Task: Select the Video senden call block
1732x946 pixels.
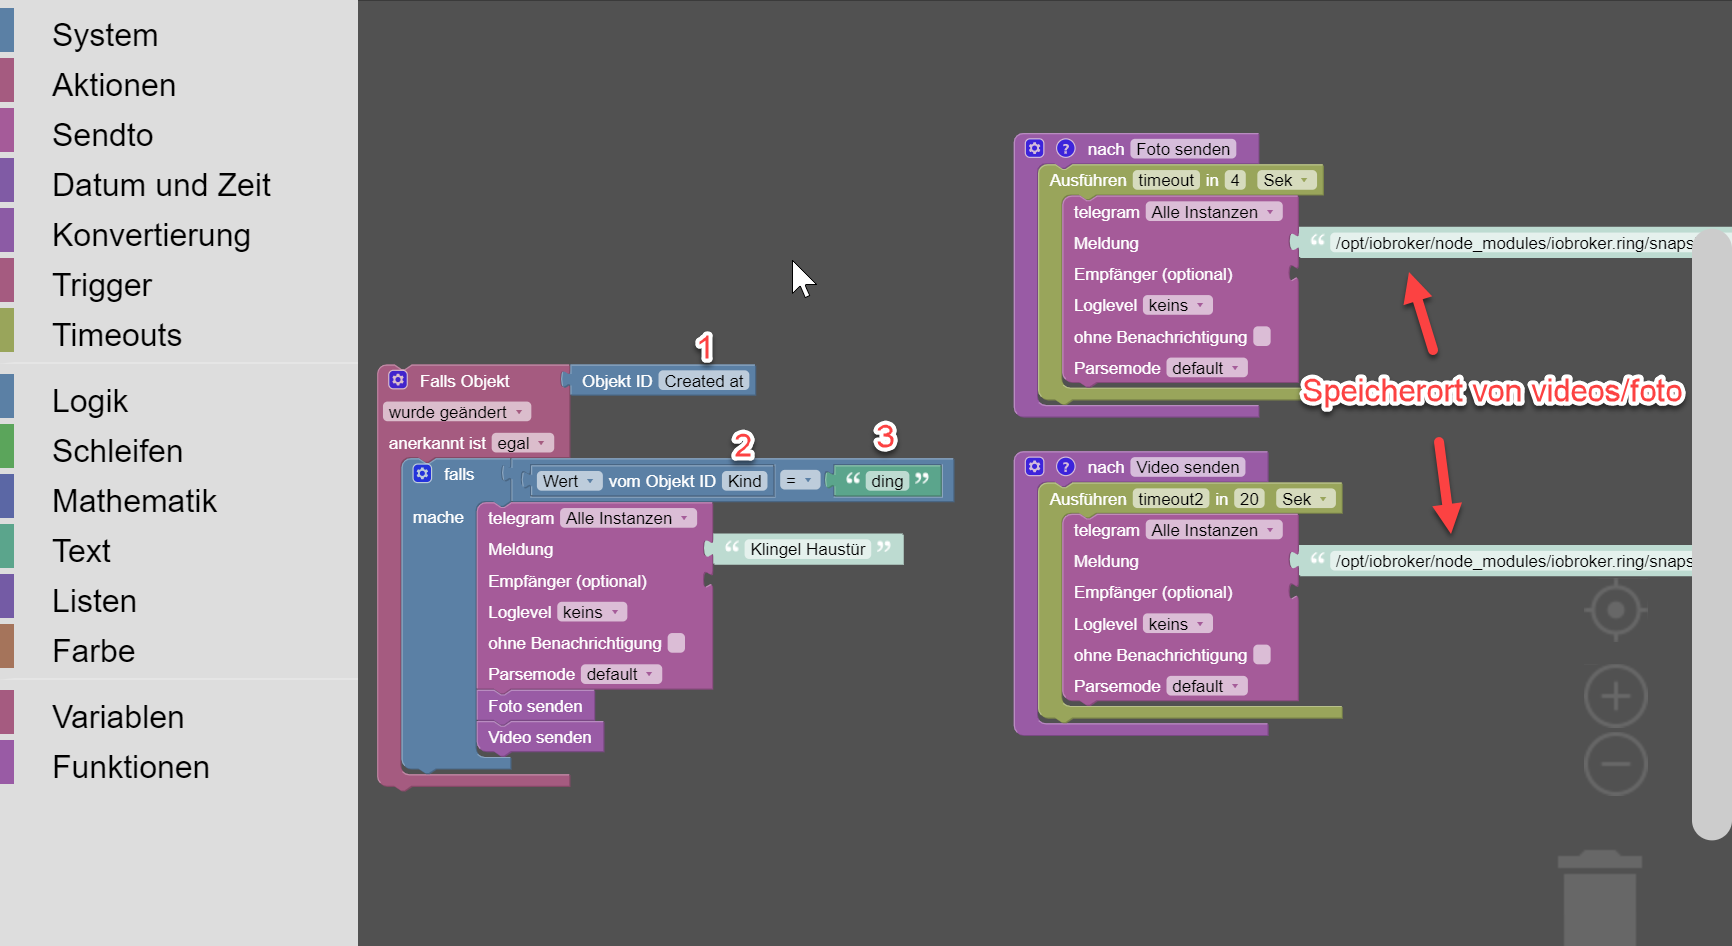Action: pyautogui.click(x=540, y=737)
